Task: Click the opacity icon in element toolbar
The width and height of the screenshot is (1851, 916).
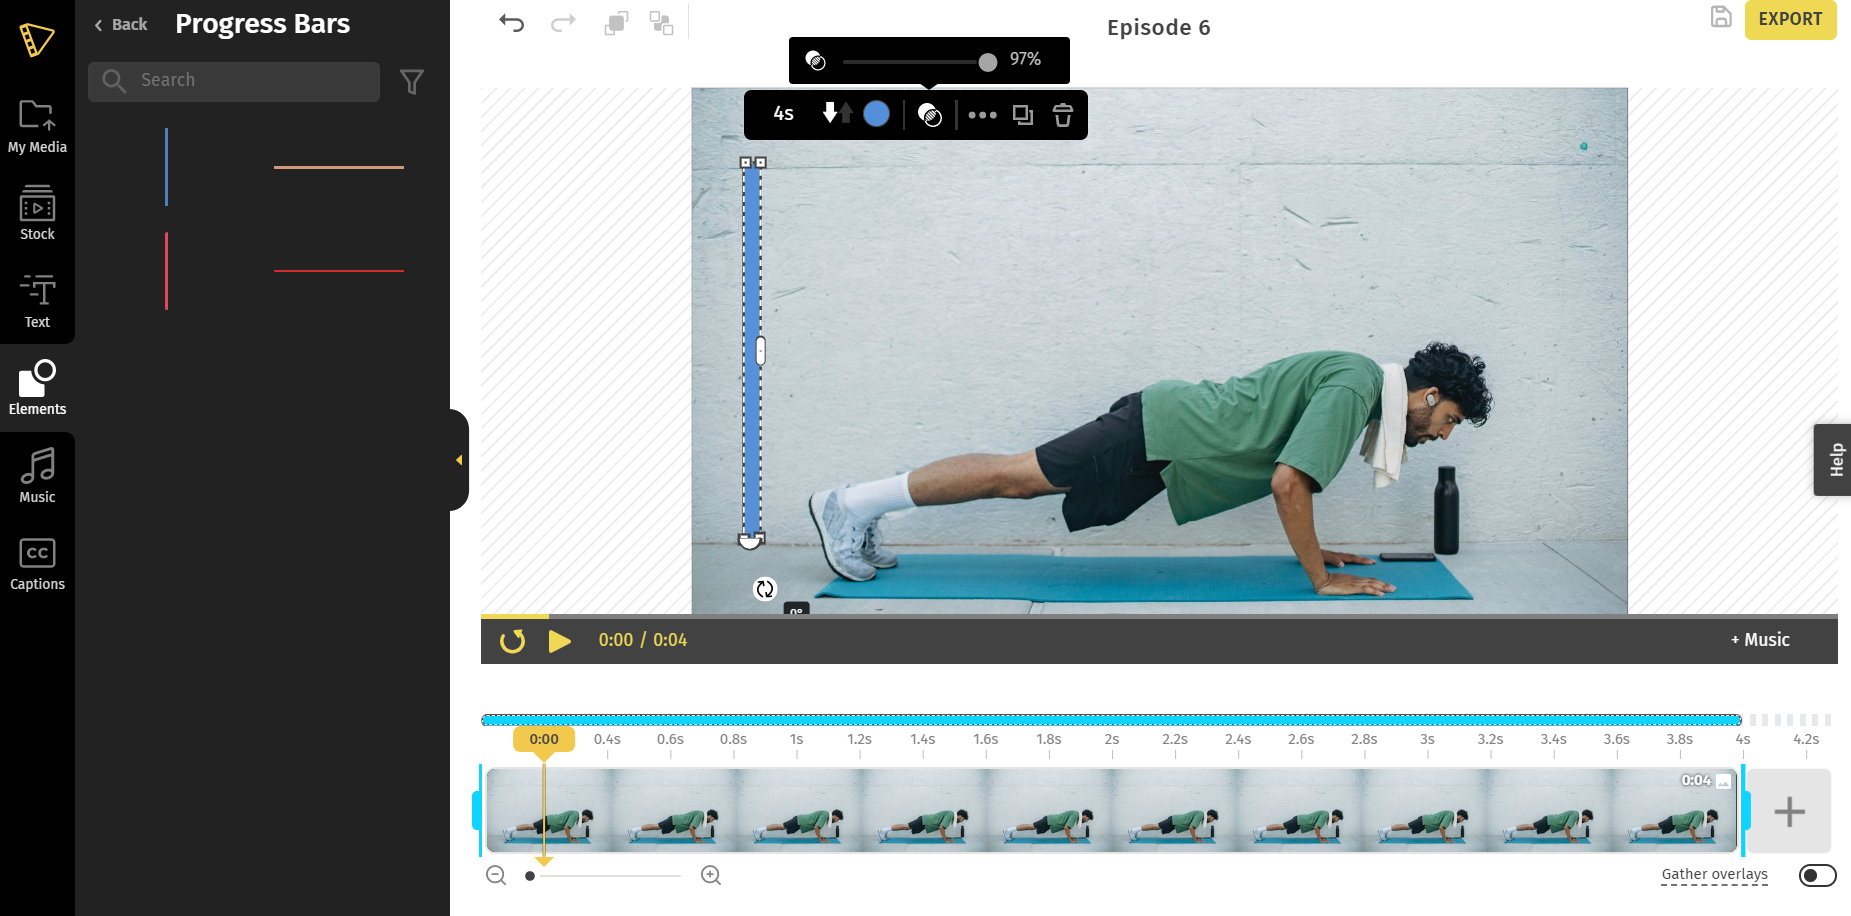Action: [x=930, y=115]
